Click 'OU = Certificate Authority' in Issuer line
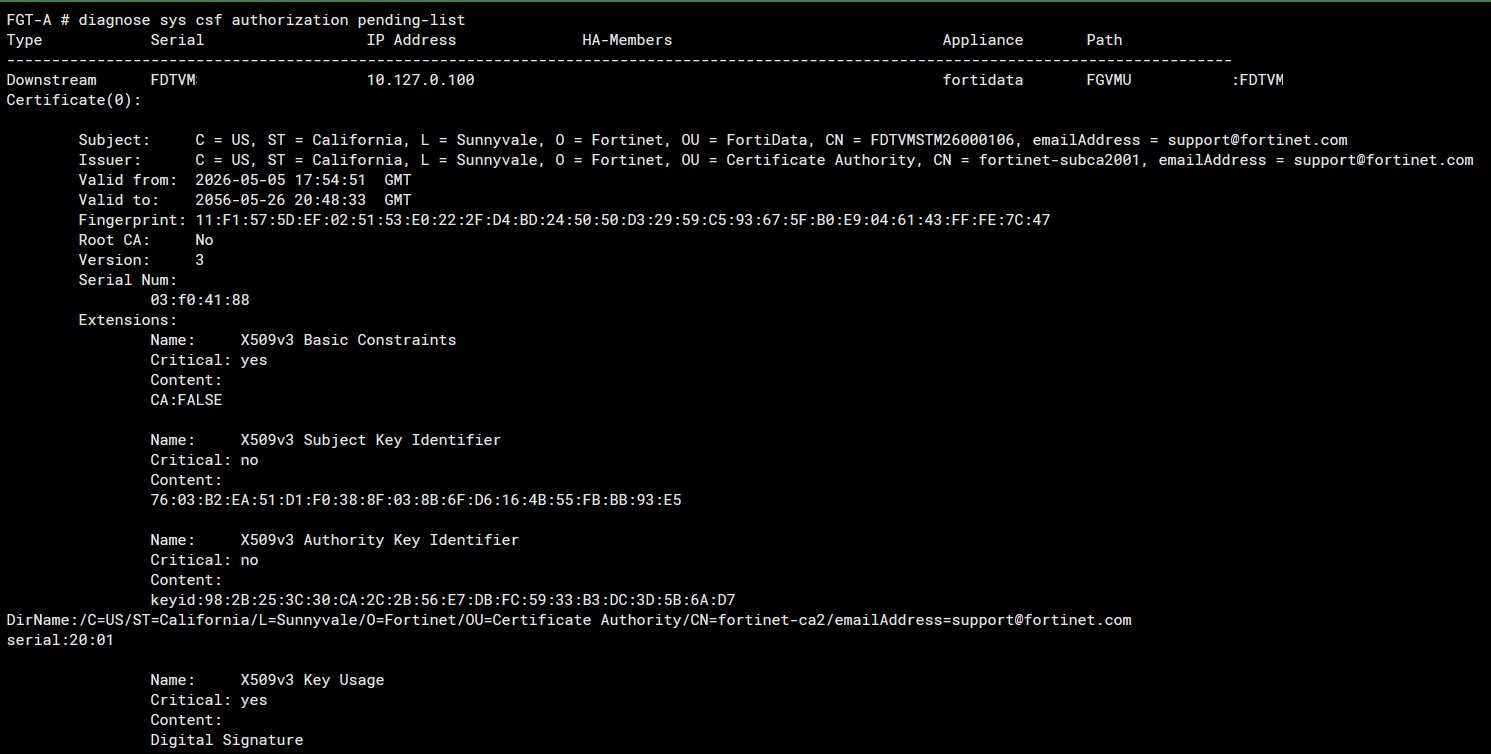Image resolution: width=1491 pixels, height=754 pixels. coord(799,160)
